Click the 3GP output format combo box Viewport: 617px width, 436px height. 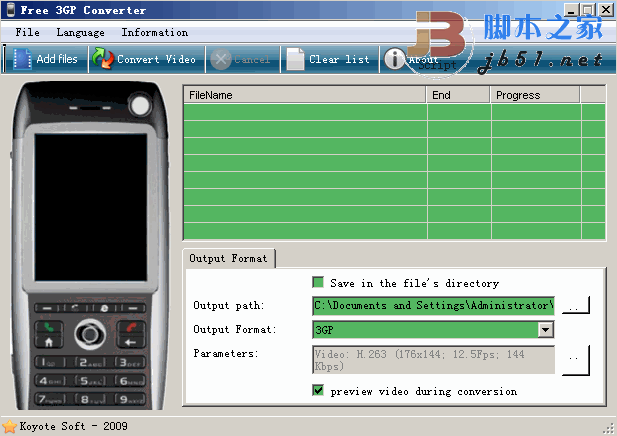433,330
